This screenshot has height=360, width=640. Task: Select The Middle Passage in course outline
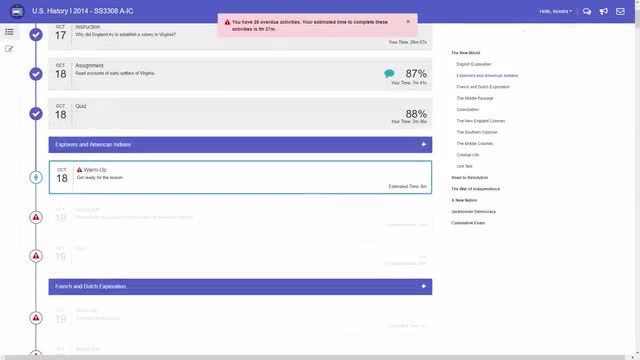475,98
